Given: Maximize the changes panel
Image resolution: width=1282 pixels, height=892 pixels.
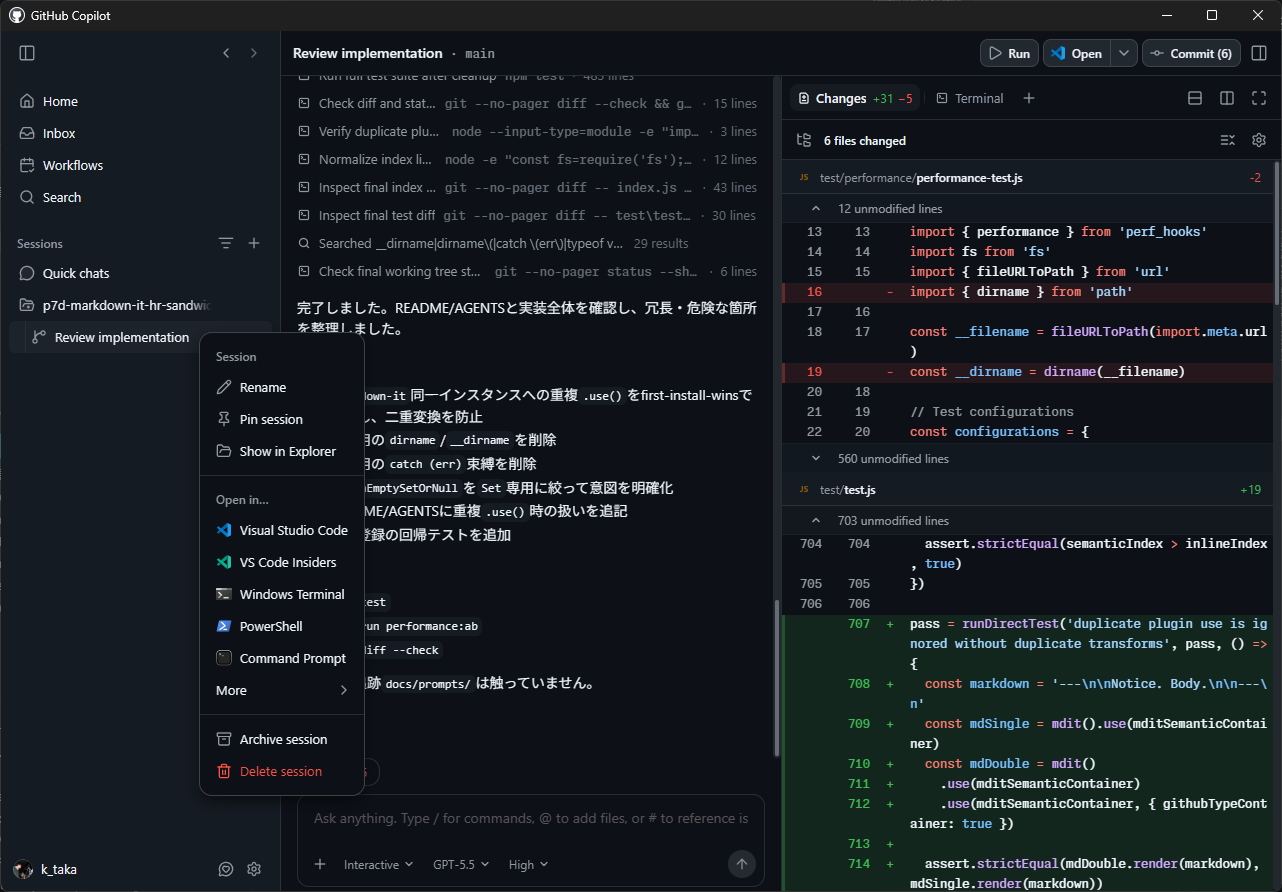Looking at the screenshot, I should pyautogui.click(x=1259, y=98).
